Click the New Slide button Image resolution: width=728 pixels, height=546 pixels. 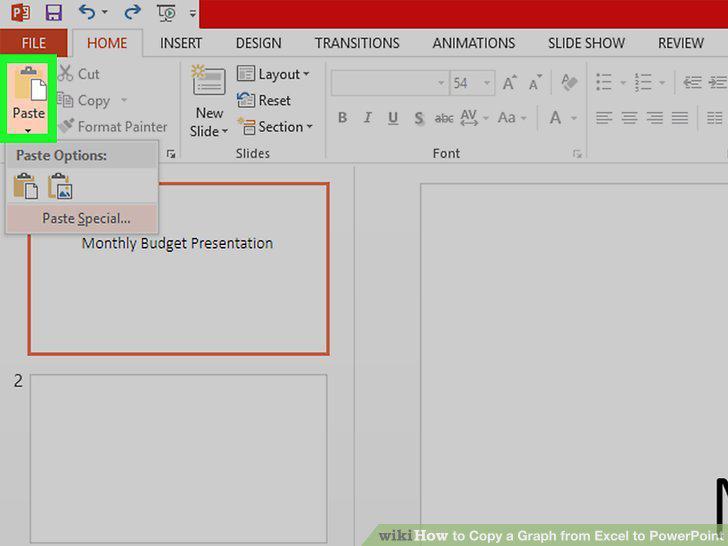pyautogui.click(x=209, y=101)
